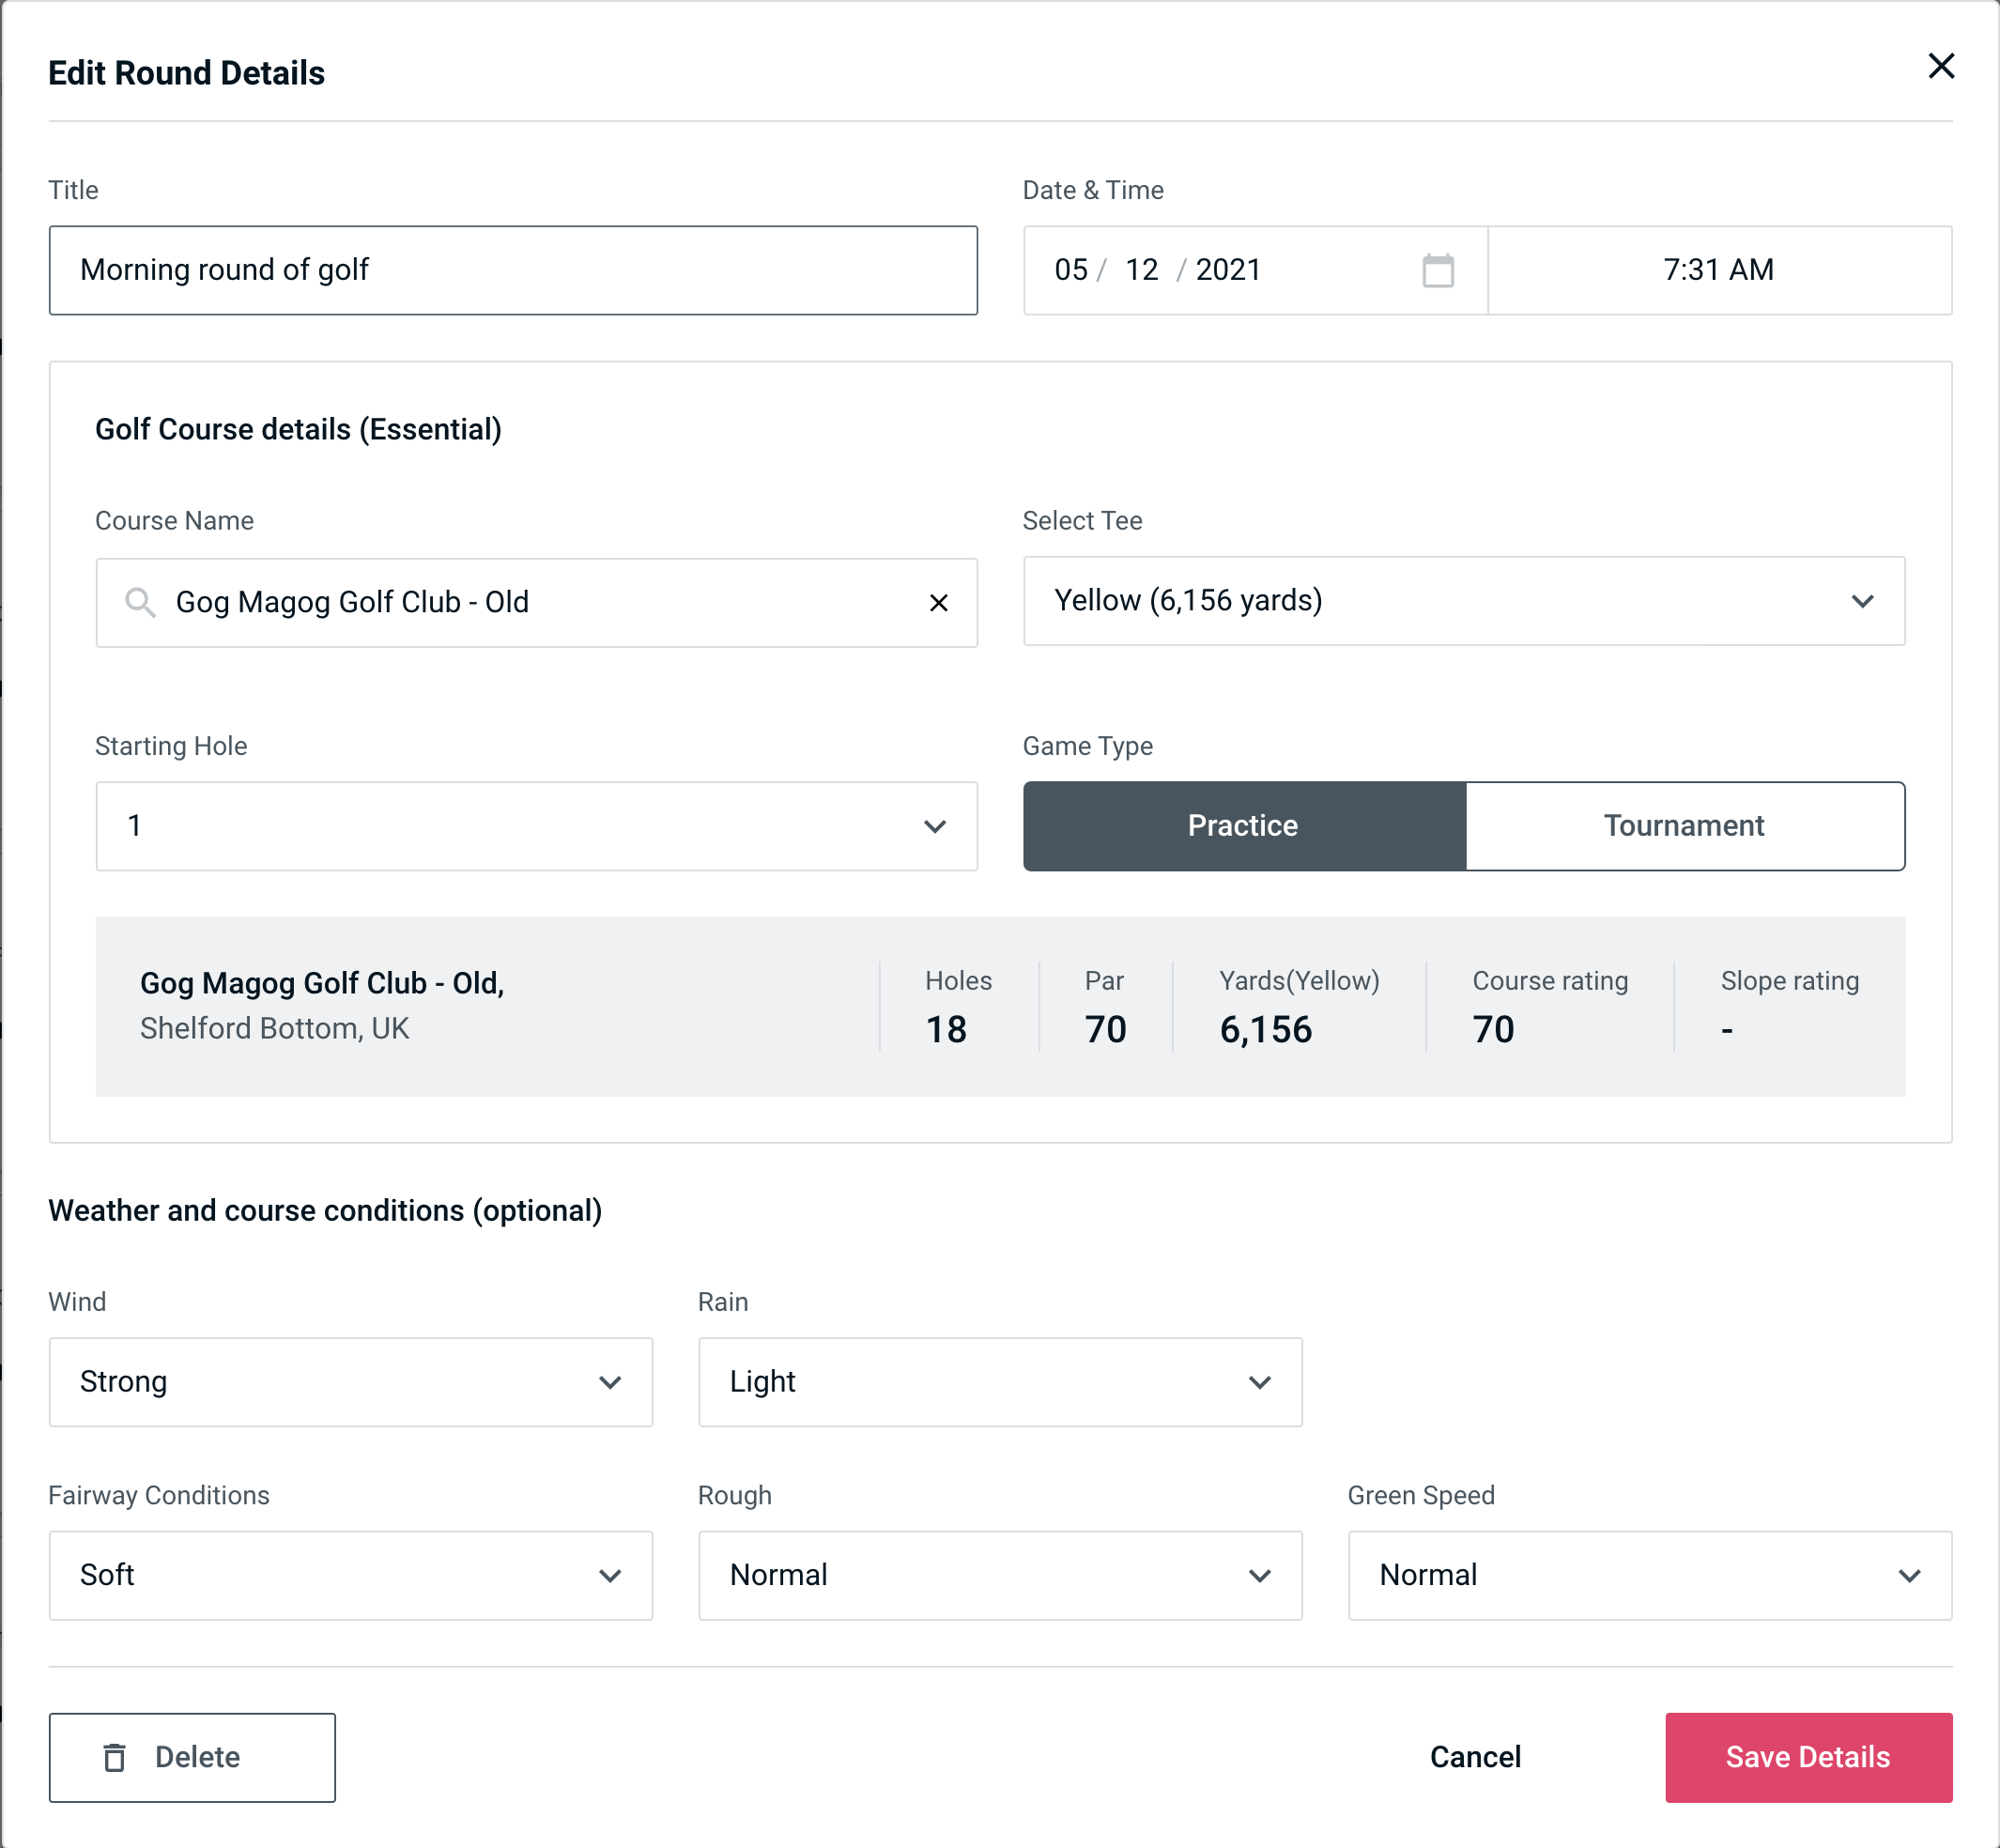Screen dimensions: 2000x1848
Task: Toggle game type to Practice
Action: pos(1242,825)
